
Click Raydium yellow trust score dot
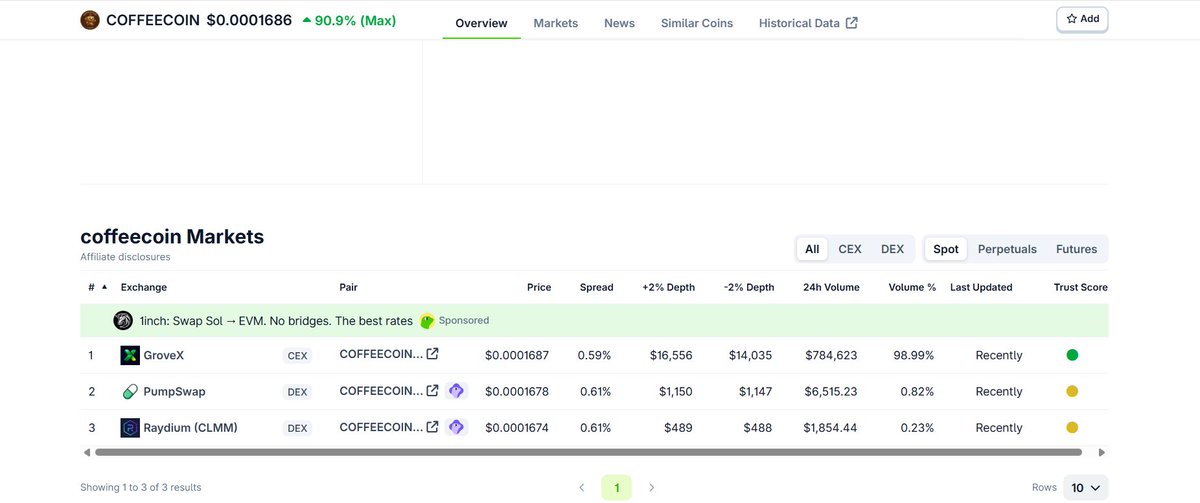point(1072,427)
